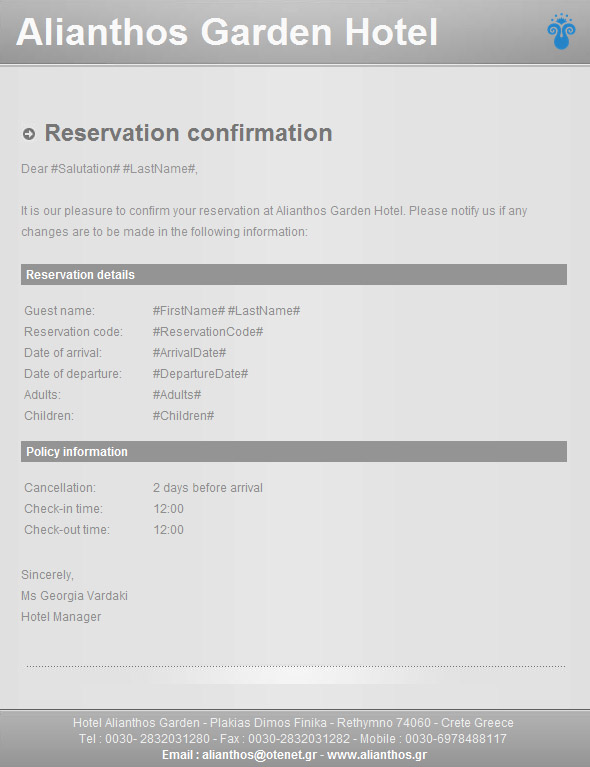590x767 pixels.
Task: Click the Dear #Salutation# #LastName# greeting line
Action: (109, 169)
